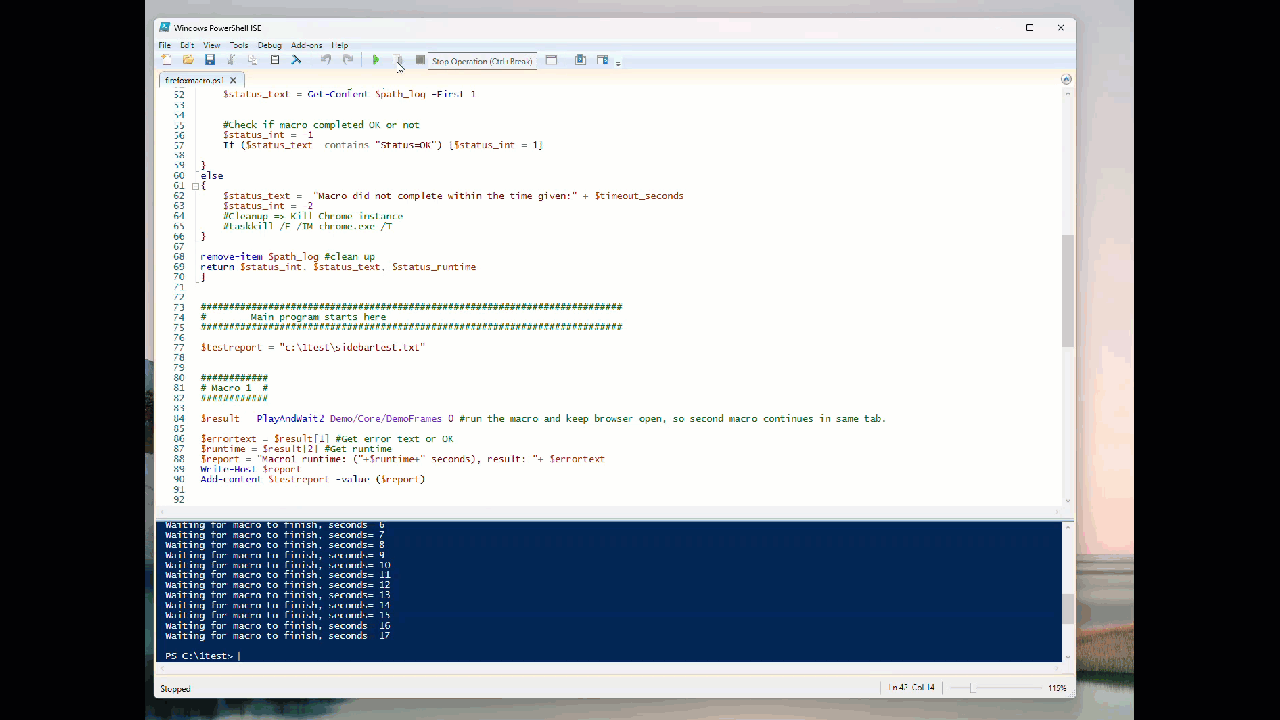
Task: Collapse the else block outline box
Action: (195, 186)
